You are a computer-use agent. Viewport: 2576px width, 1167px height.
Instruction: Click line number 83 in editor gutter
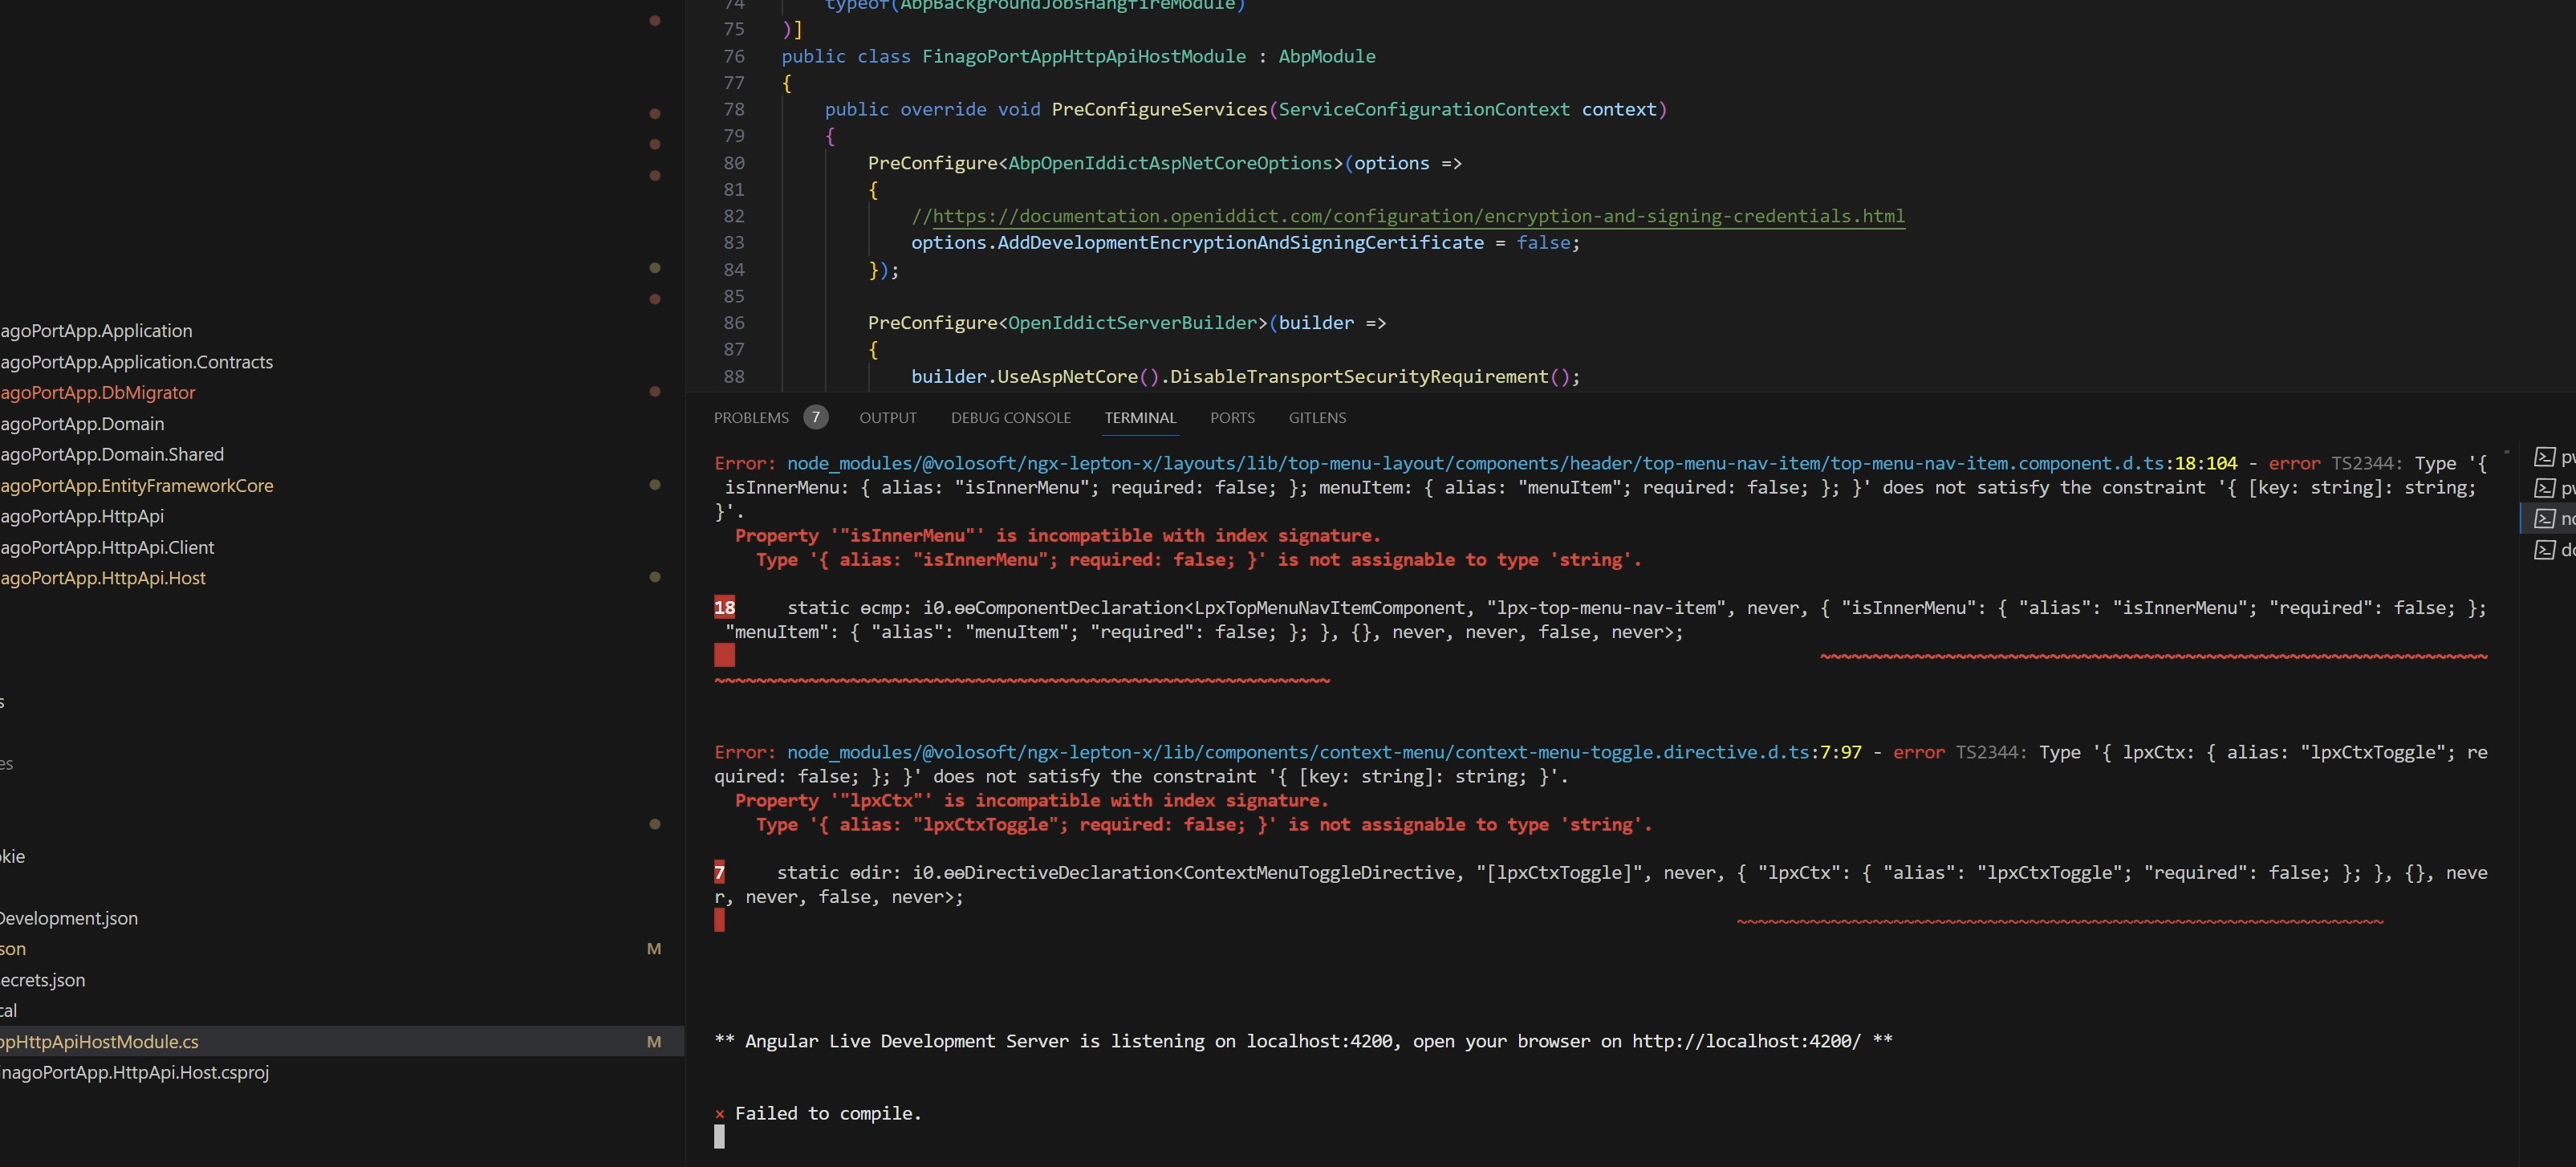pyautogui.click(x=734, y=243)
